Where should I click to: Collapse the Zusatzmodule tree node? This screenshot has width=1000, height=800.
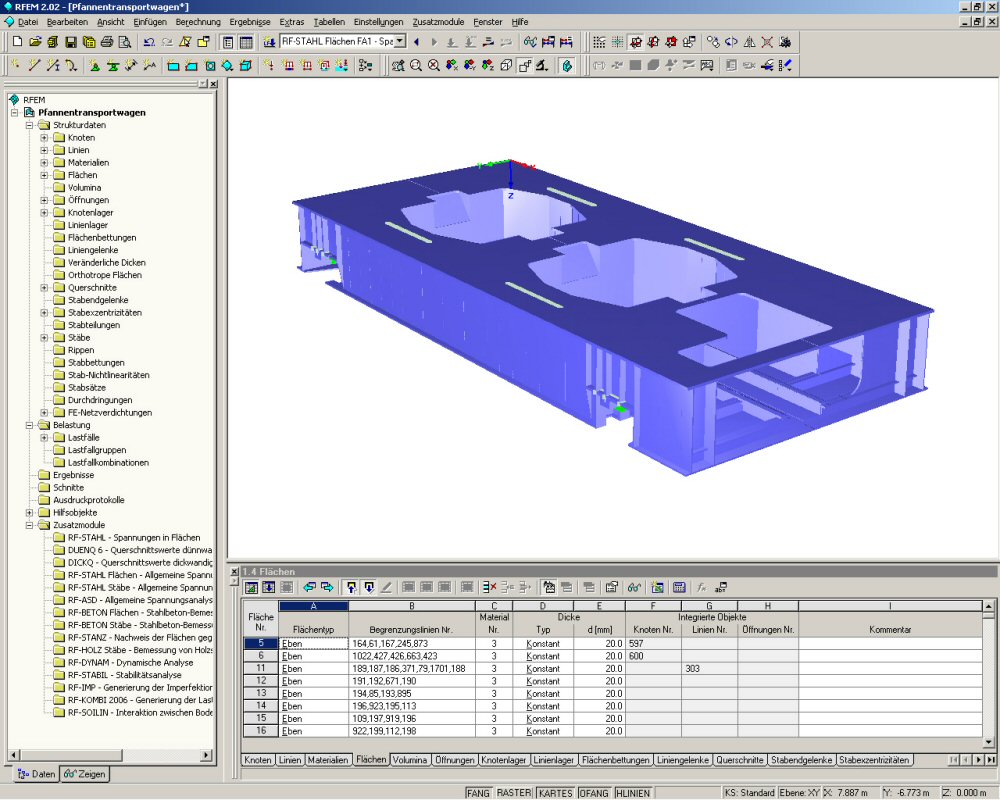click(29, 525)
